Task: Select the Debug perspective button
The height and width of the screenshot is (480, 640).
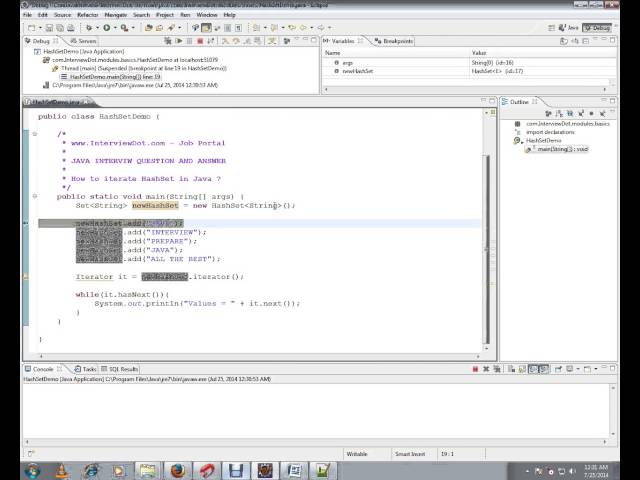Action: click(597, 28)
